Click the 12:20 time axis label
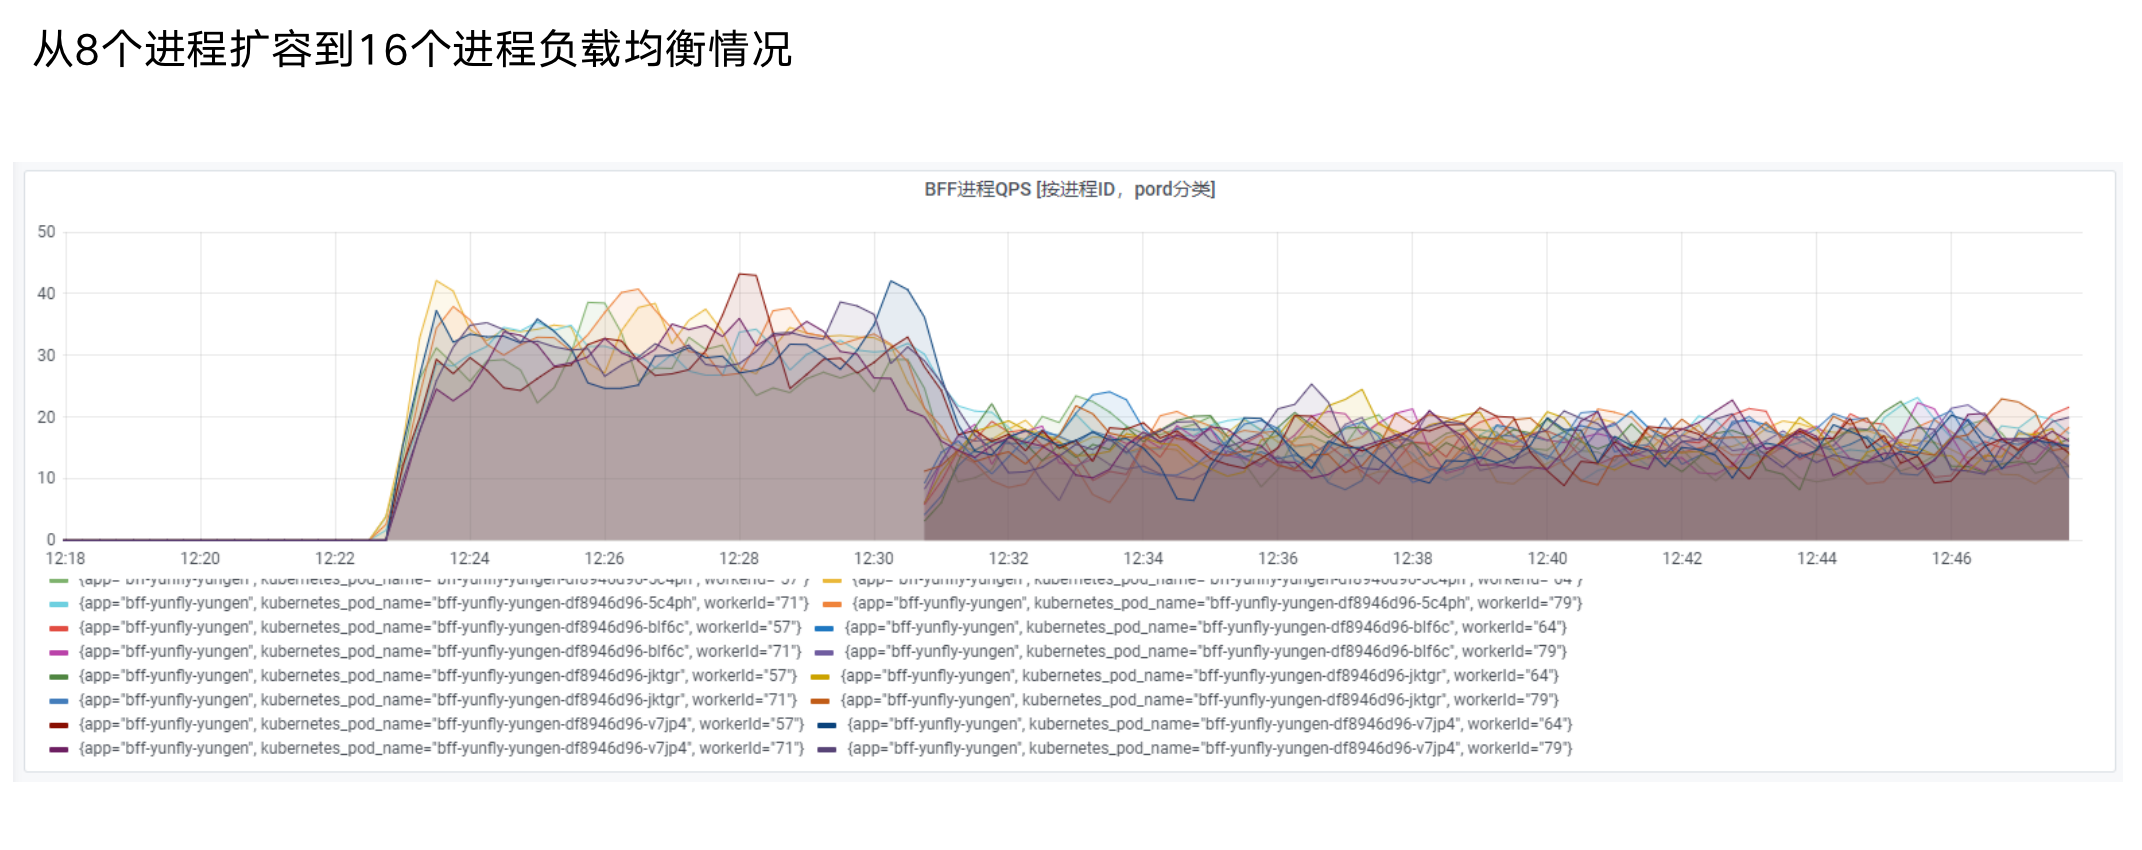The width and height of the screenshot is (2142, 850). click(200, 558)
